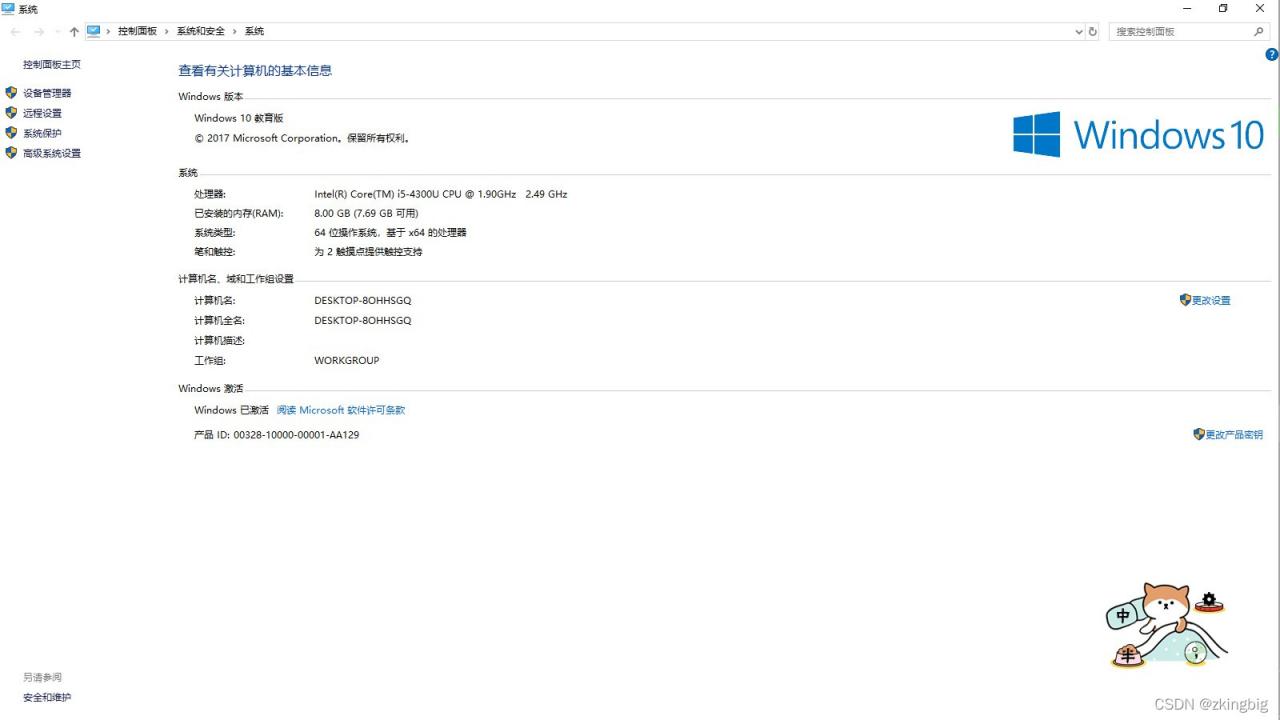Expand the address bar history dropdown
This screenshot has width=1280, height=720.
[x=1079, y=32]
